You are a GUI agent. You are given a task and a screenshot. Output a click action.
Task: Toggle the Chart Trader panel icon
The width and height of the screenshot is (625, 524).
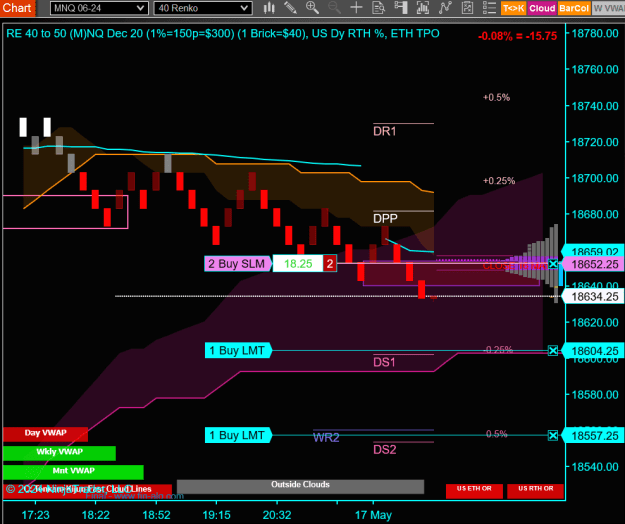pyautogui.click(x=401, y=8)
